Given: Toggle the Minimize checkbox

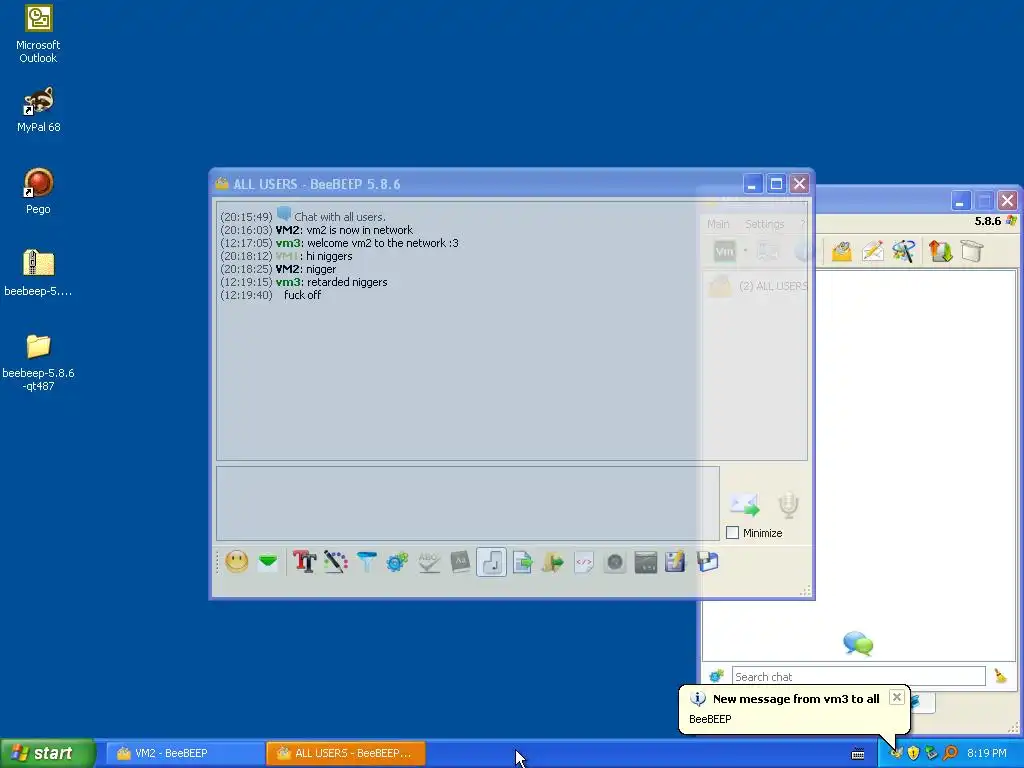Looking at the screenshot, I should 733,533.
